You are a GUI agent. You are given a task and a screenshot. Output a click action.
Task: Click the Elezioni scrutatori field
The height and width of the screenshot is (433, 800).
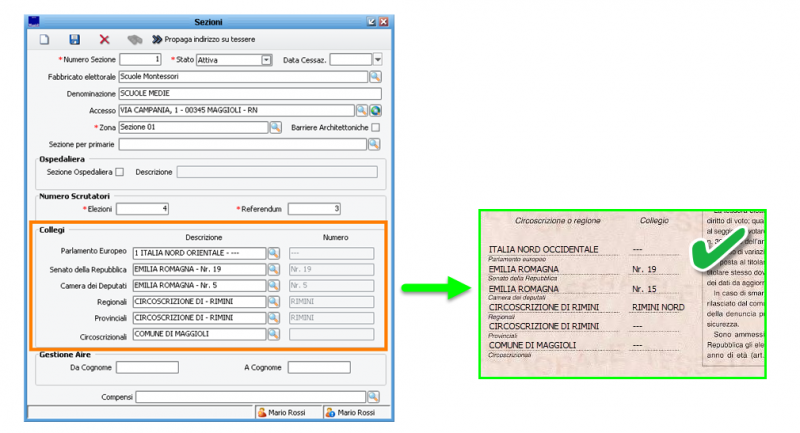tap(142, 209)
